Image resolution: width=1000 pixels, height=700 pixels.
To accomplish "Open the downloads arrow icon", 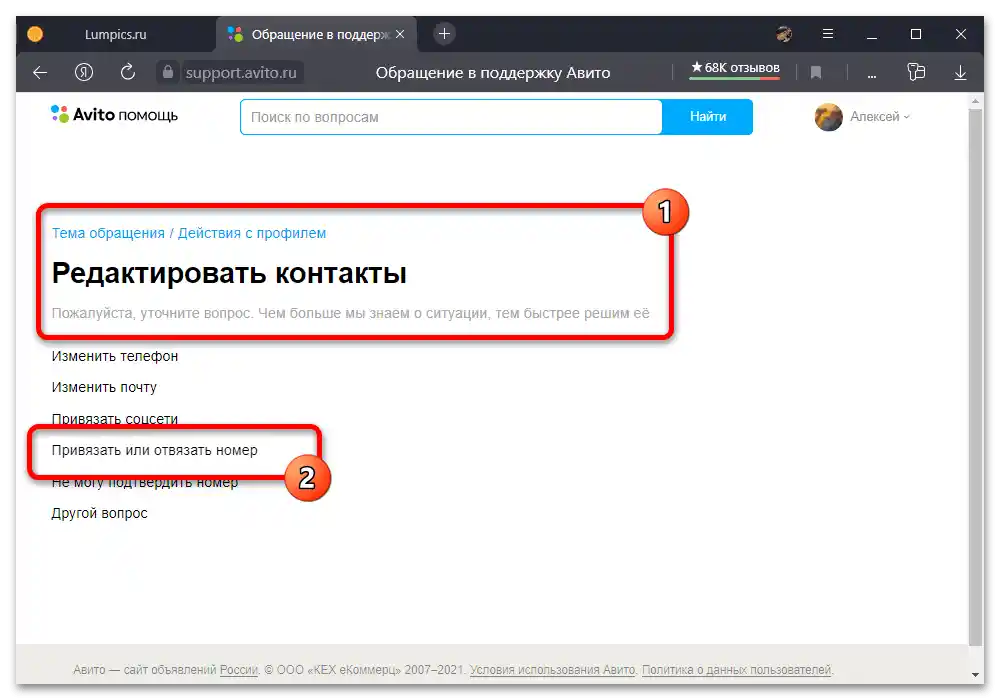I will click(960, 73).
